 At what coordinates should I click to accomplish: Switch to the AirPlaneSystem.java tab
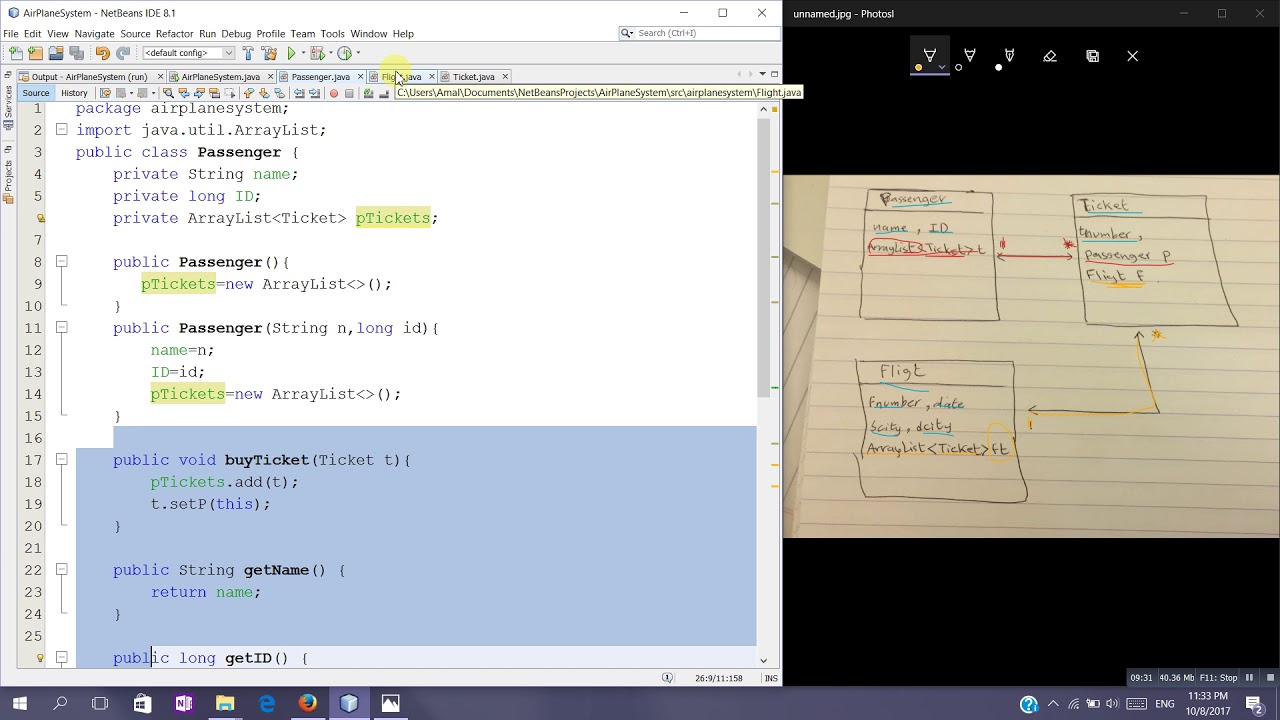coord(221,76)
